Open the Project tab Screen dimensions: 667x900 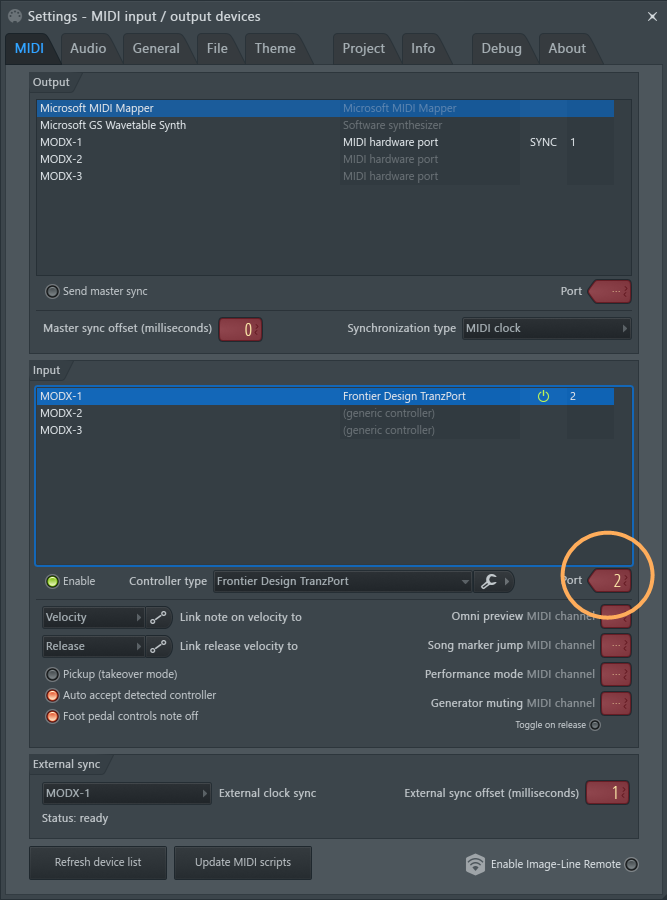pyautogui.click(x=363, y=49)
